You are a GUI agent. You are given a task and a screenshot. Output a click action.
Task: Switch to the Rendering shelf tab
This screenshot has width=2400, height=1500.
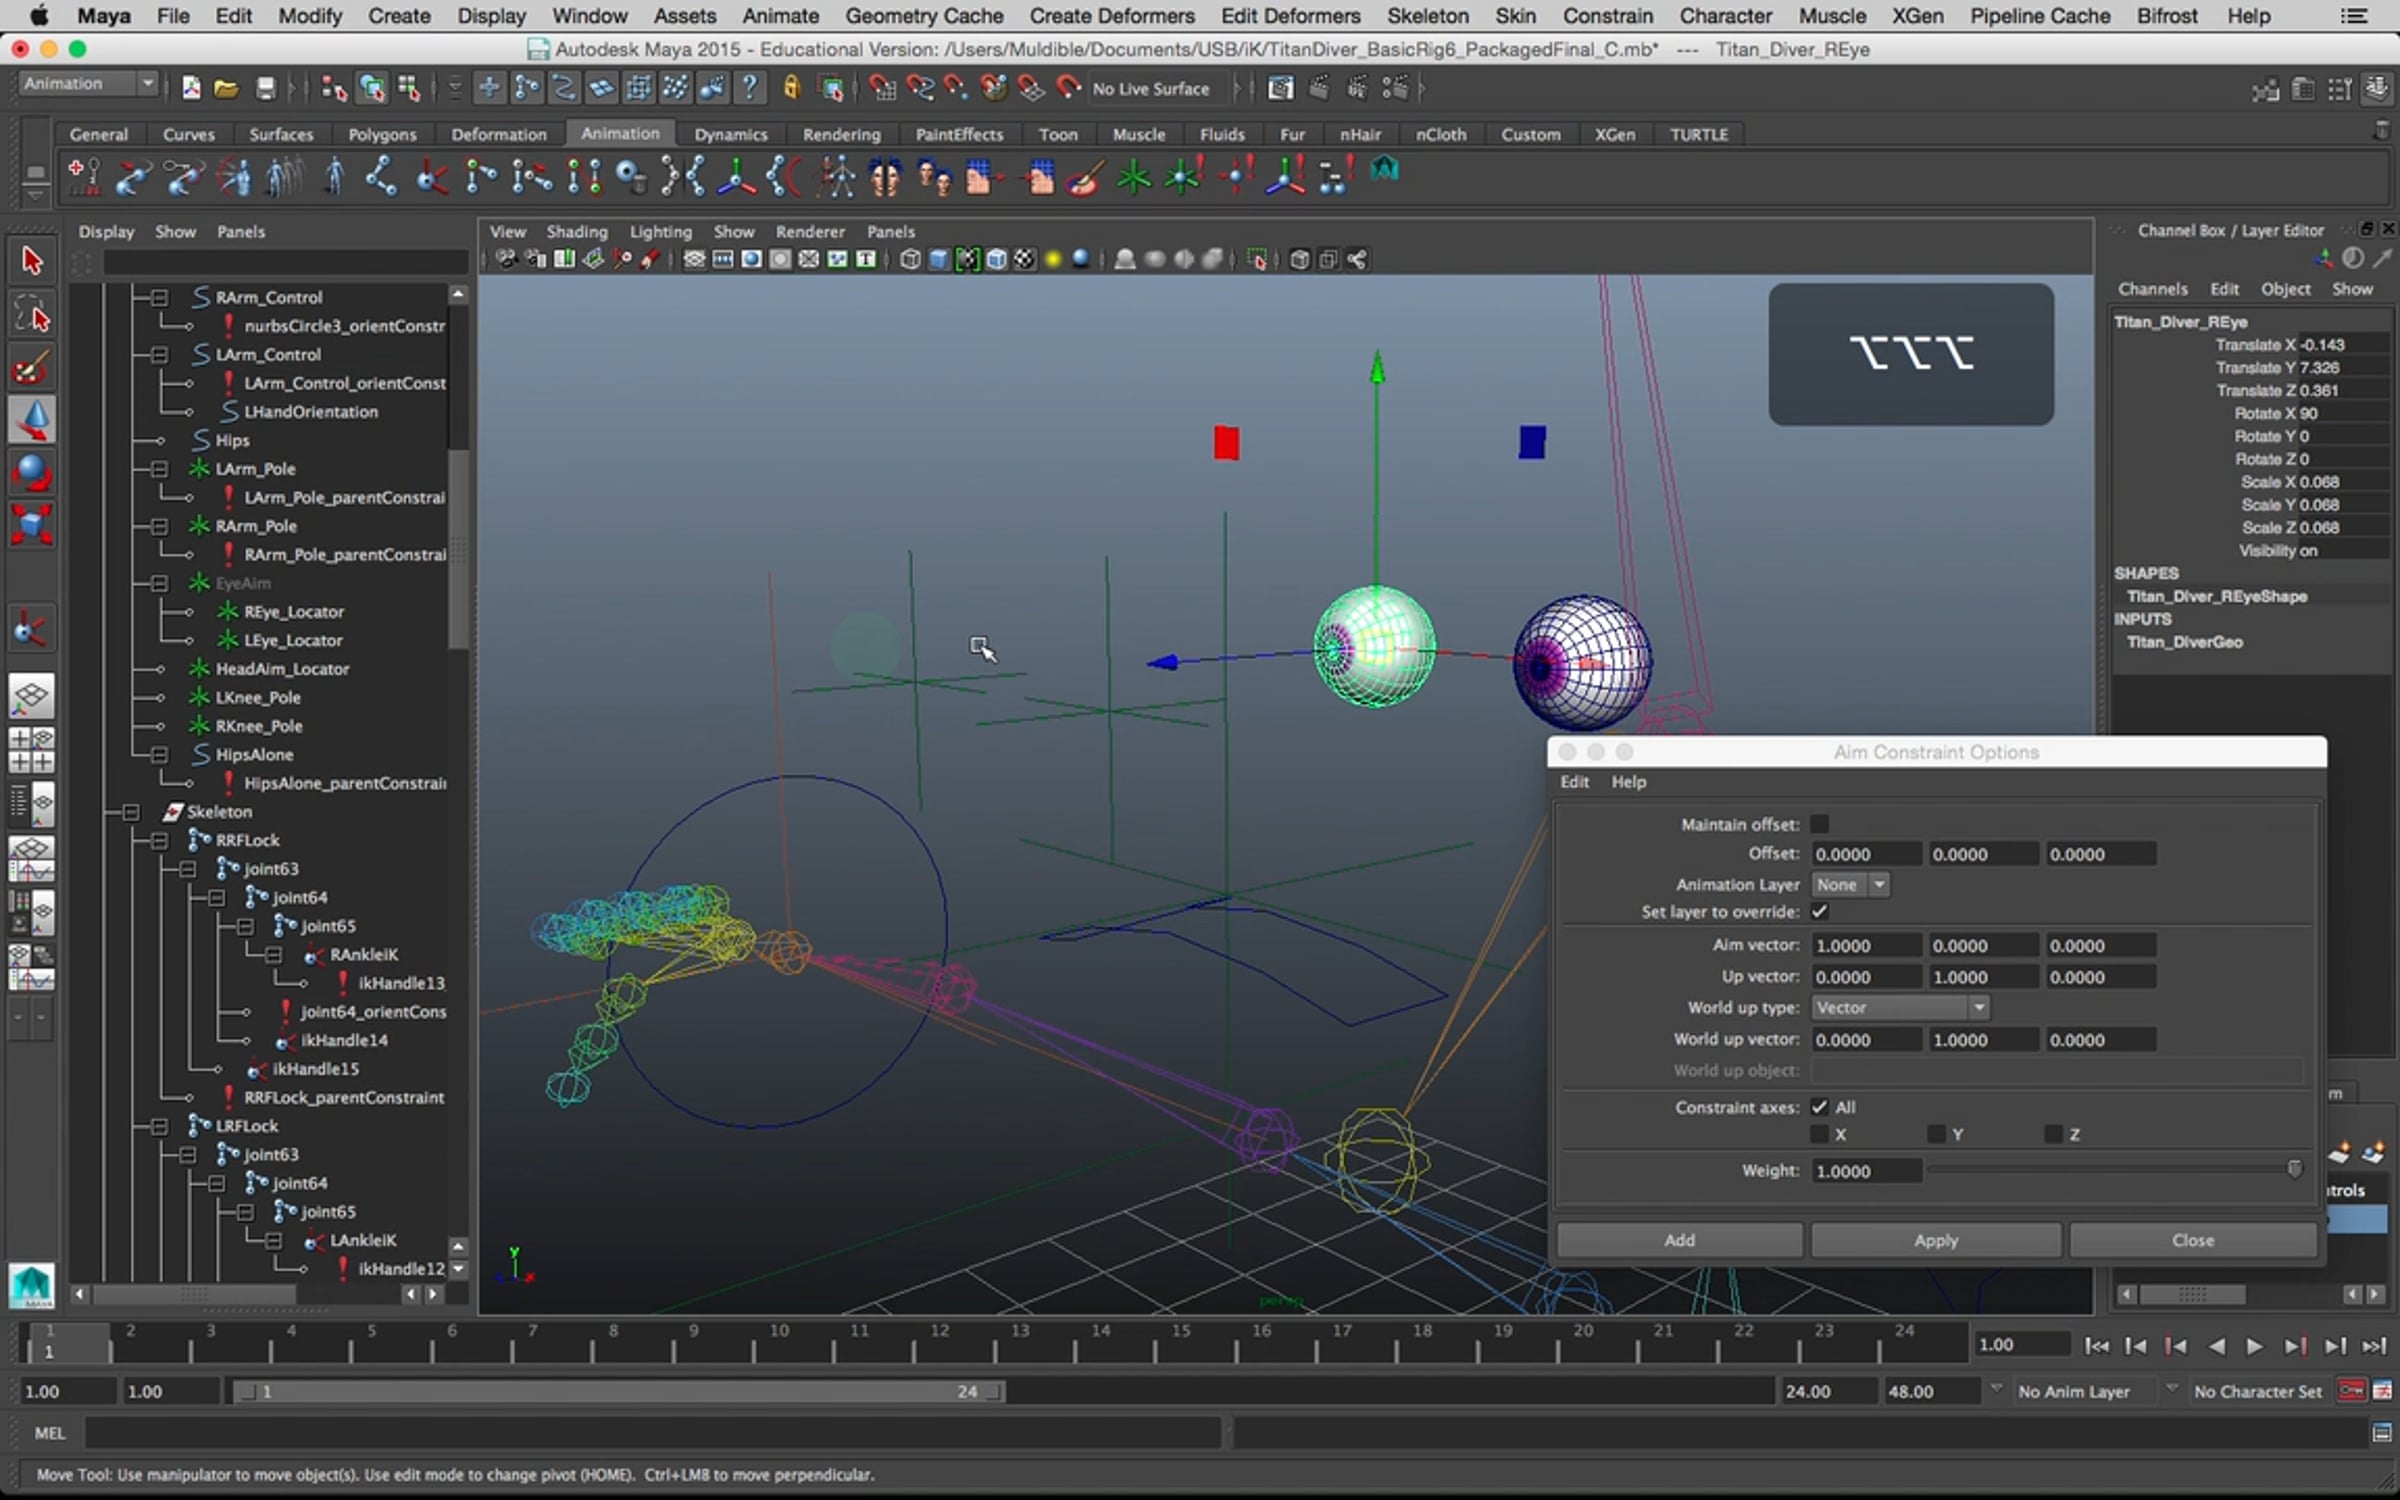(841, 134)
